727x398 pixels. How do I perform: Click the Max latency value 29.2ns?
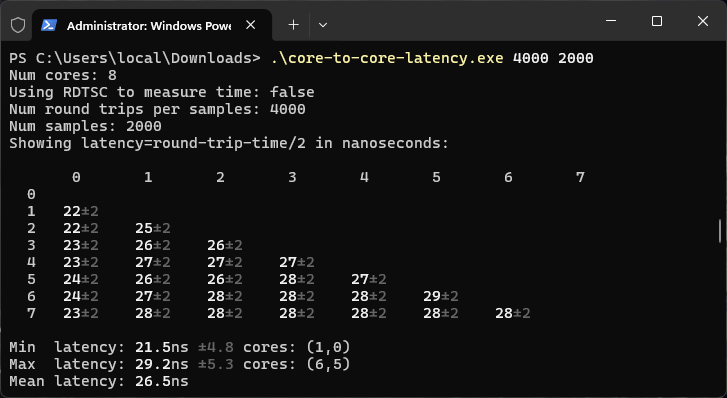click(x=162, y=365)
